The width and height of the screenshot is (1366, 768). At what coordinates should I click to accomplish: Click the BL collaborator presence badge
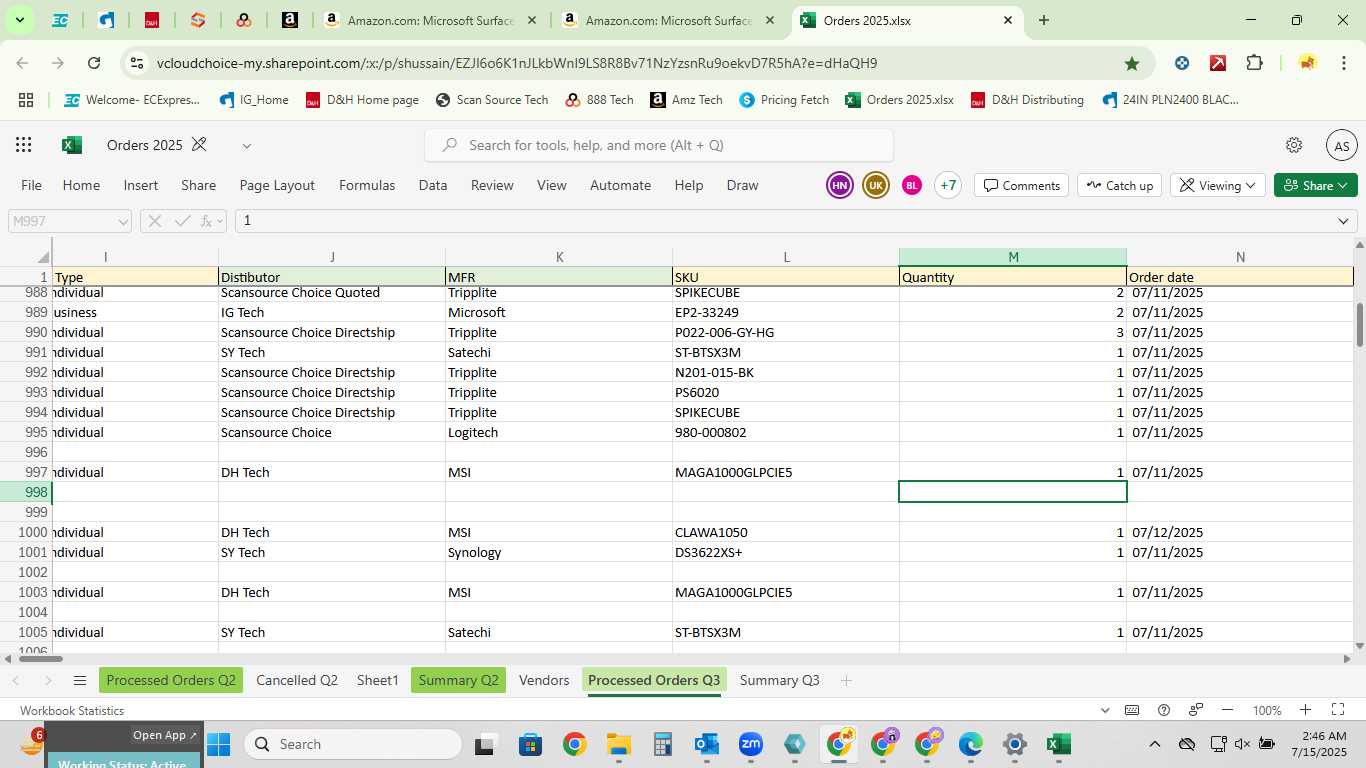(x=911, y=185)
